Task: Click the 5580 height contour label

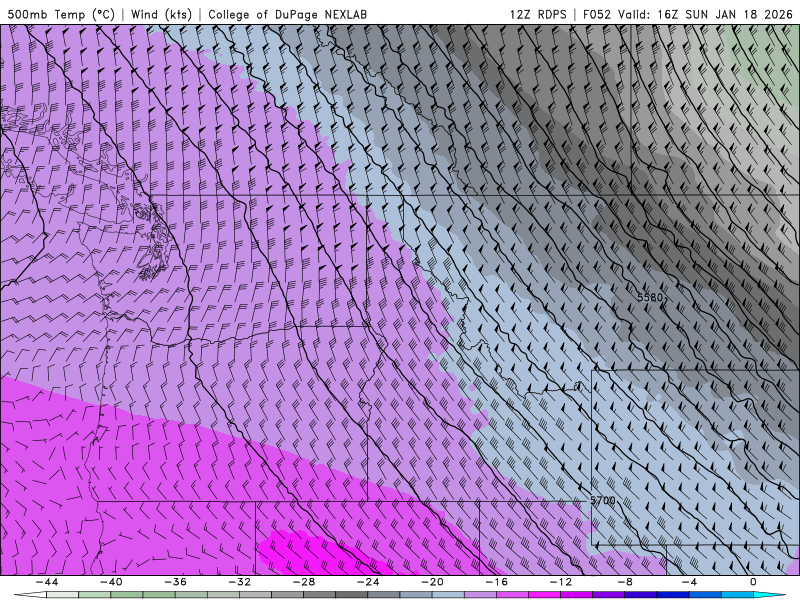Action: 650,297
